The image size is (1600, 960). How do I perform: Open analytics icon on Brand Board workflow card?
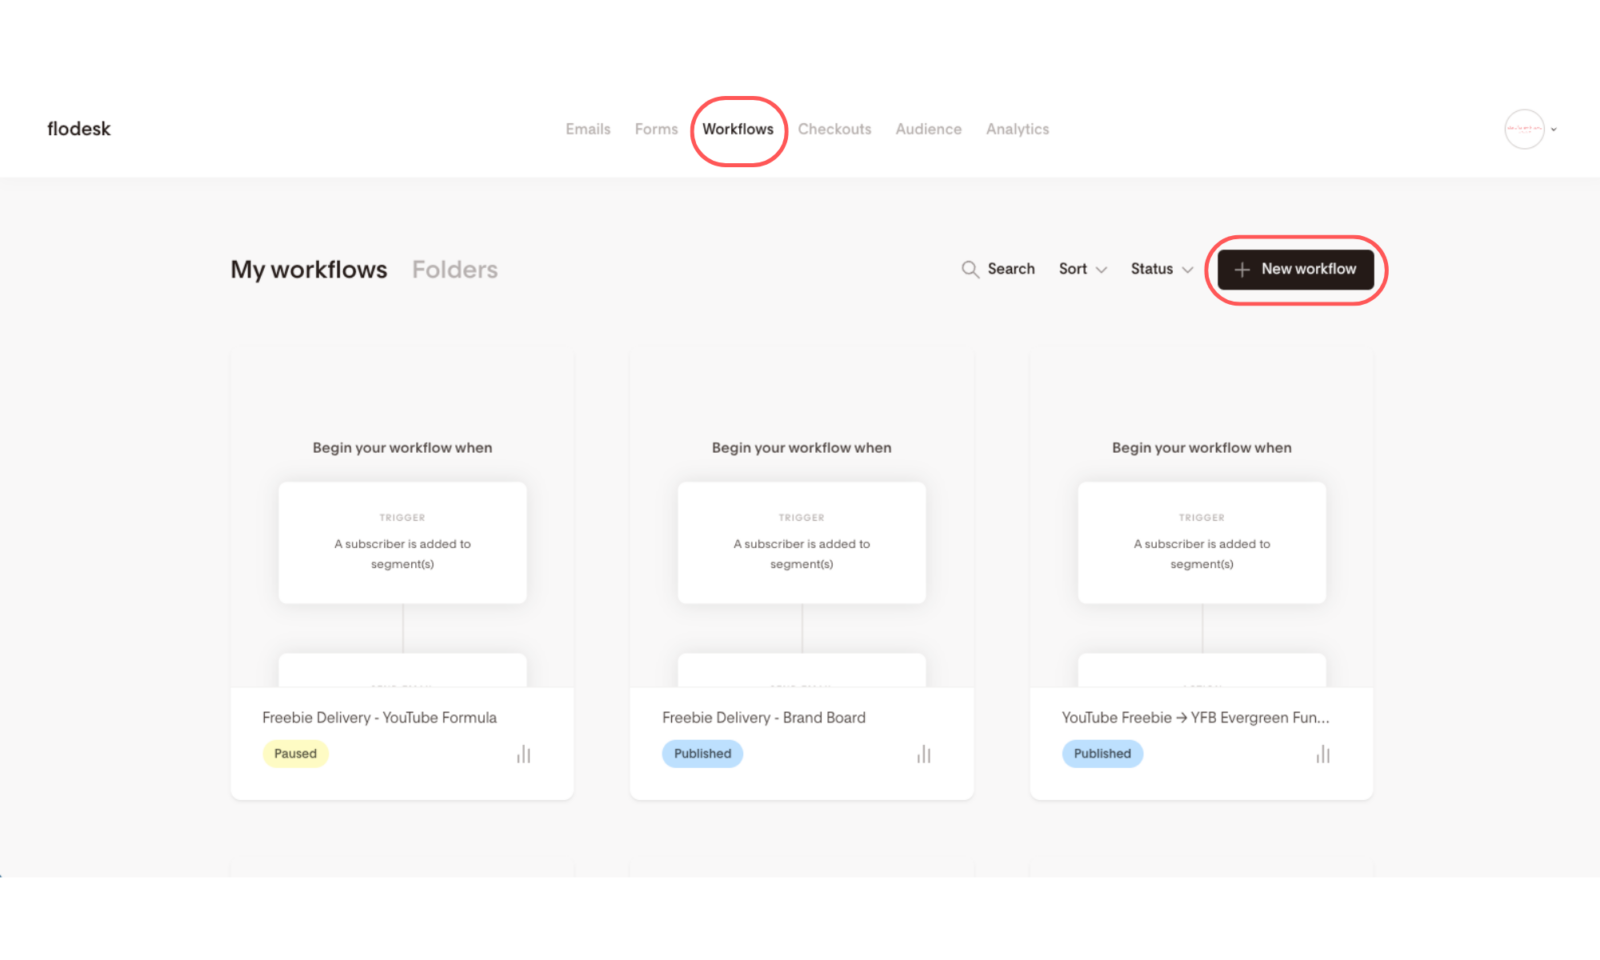tap(923, 754)
